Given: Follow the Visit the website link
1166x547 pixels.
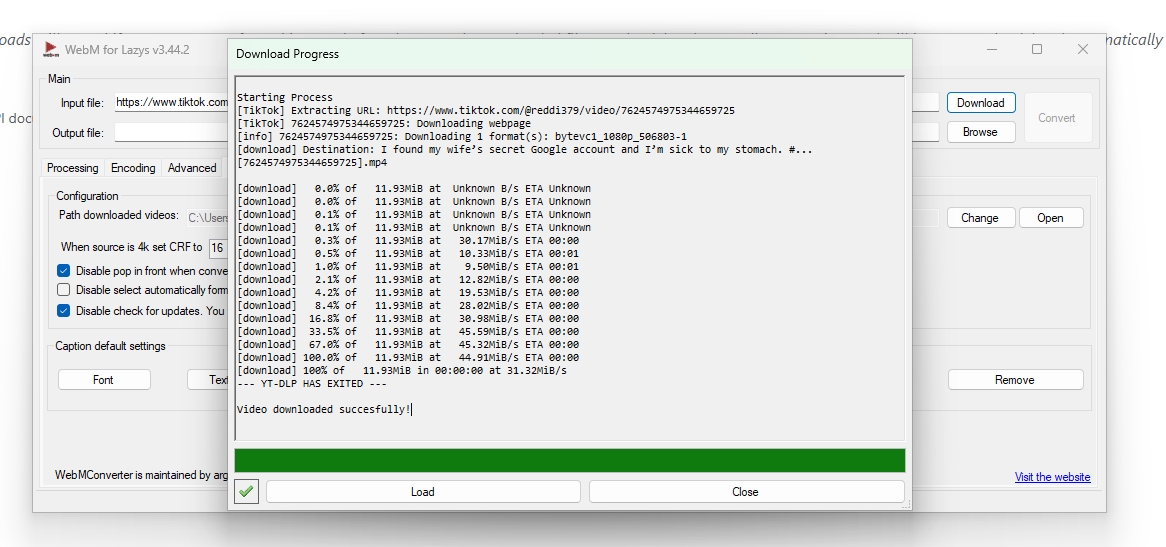Looking at the screenshot, I should coord(1052,477).
